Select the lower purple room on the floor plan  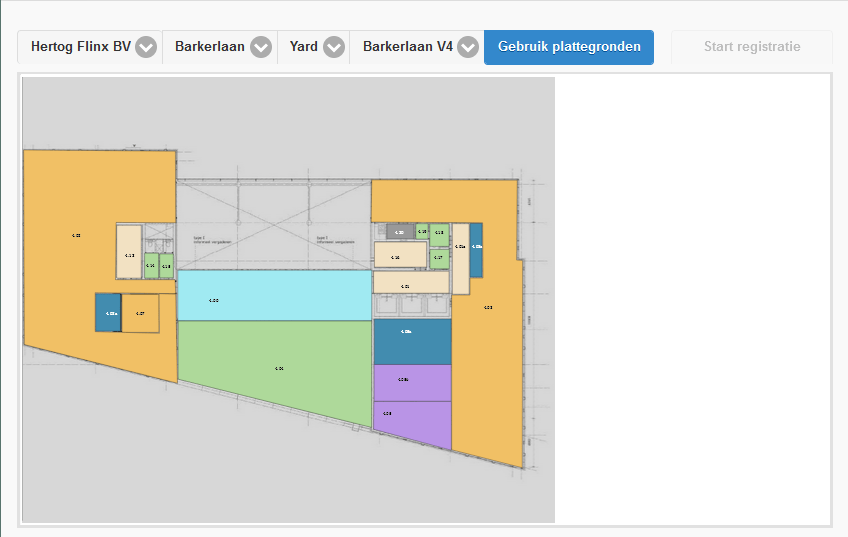412,416
